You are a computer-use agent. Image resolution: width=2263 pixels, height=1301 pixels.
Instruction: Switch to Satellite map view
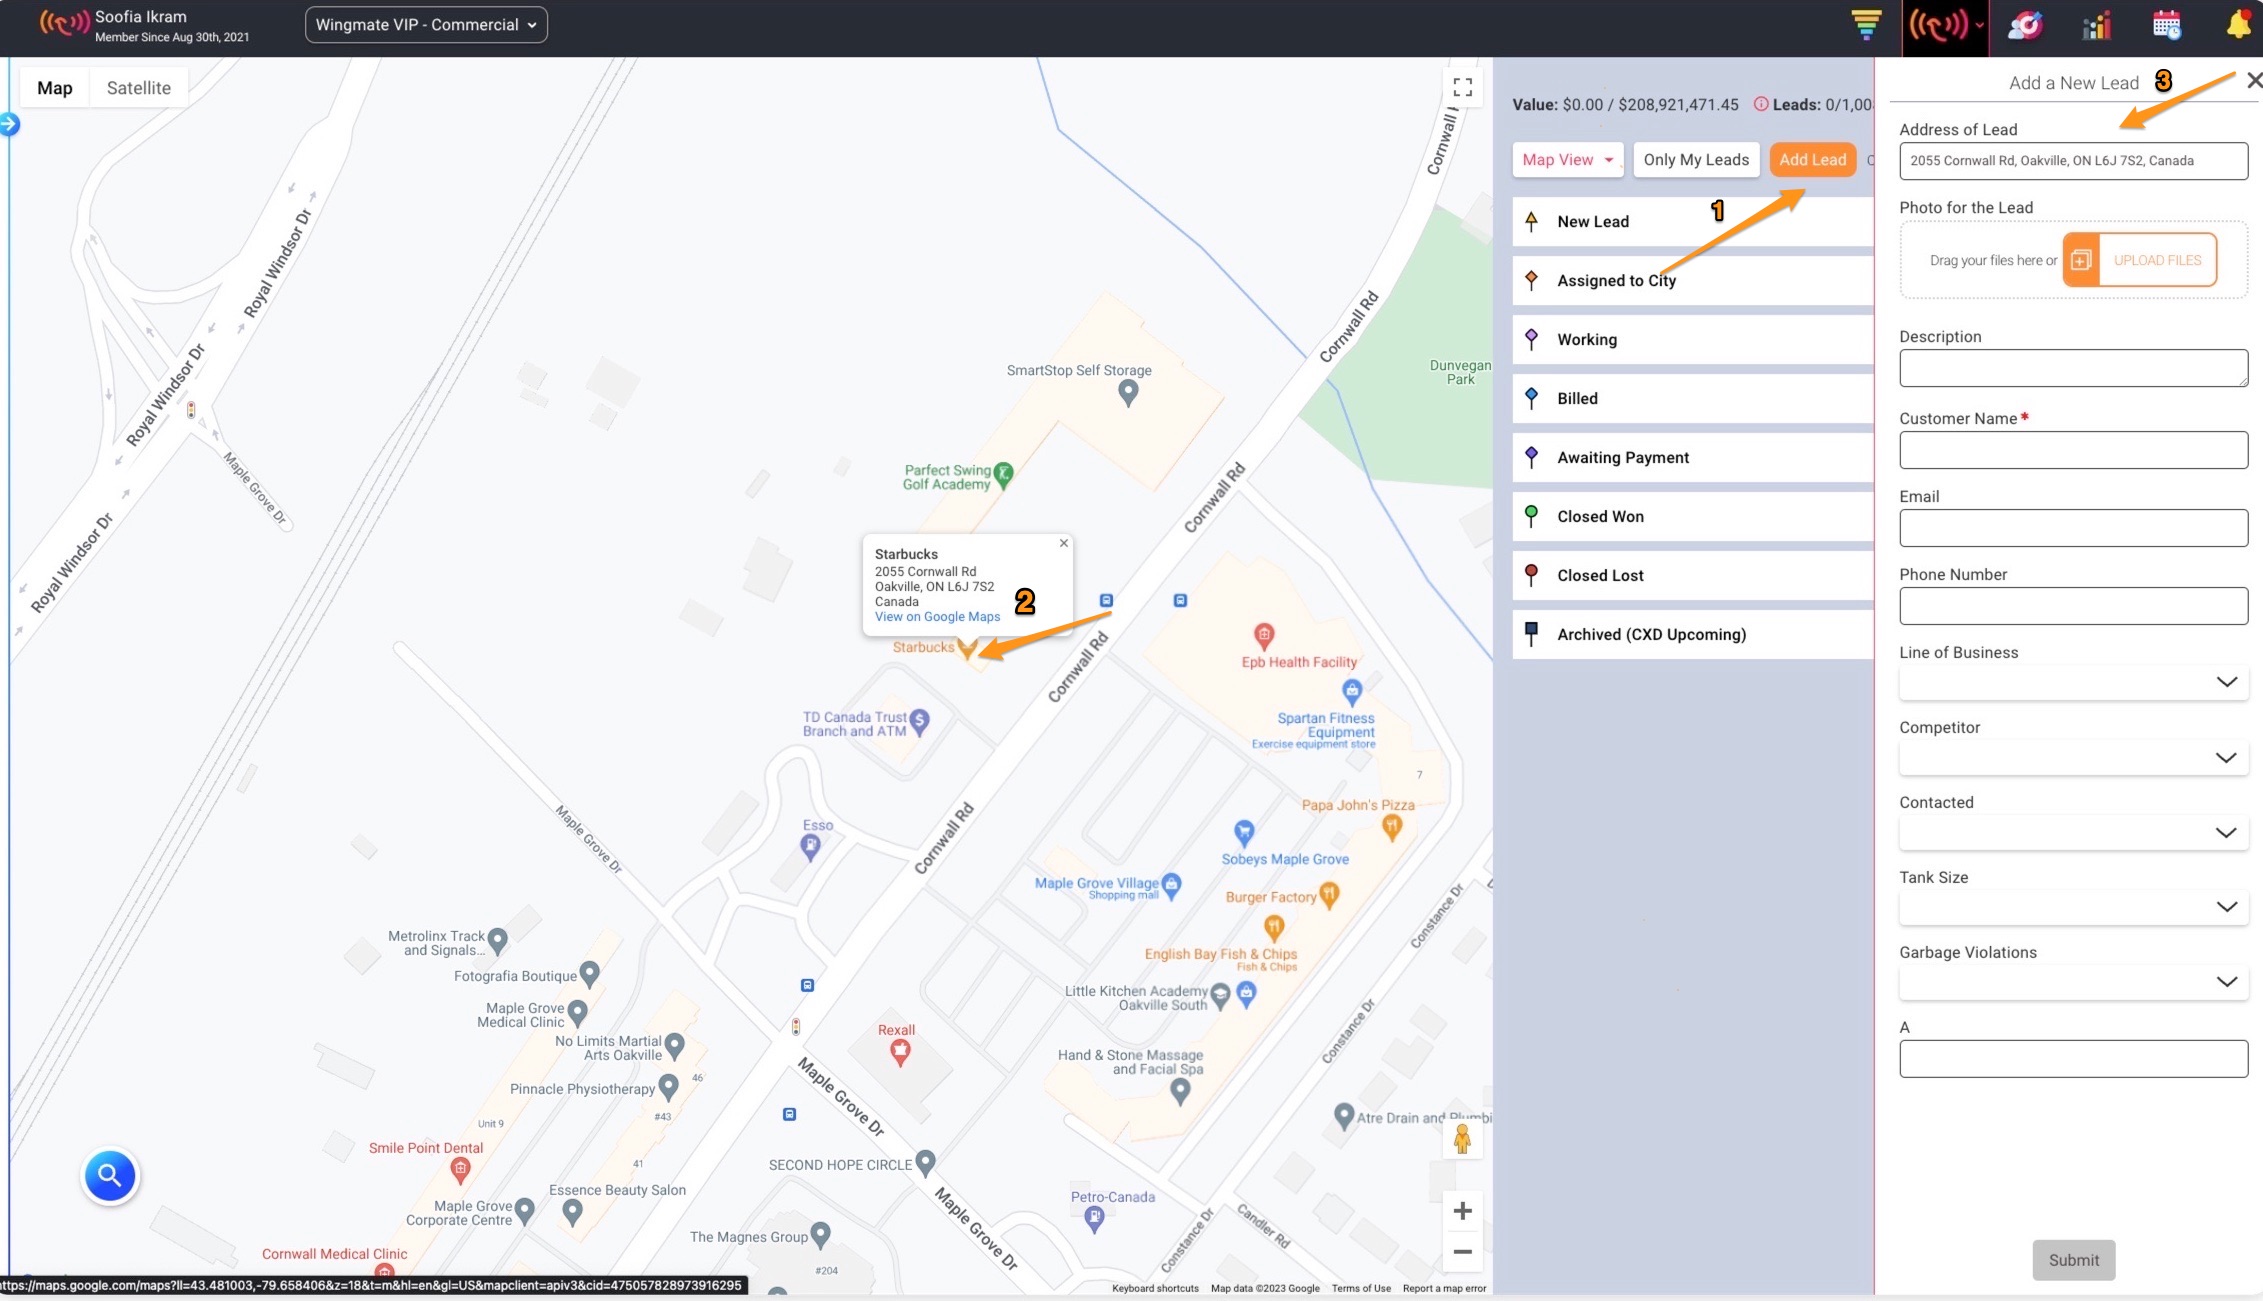pos(138,88)
